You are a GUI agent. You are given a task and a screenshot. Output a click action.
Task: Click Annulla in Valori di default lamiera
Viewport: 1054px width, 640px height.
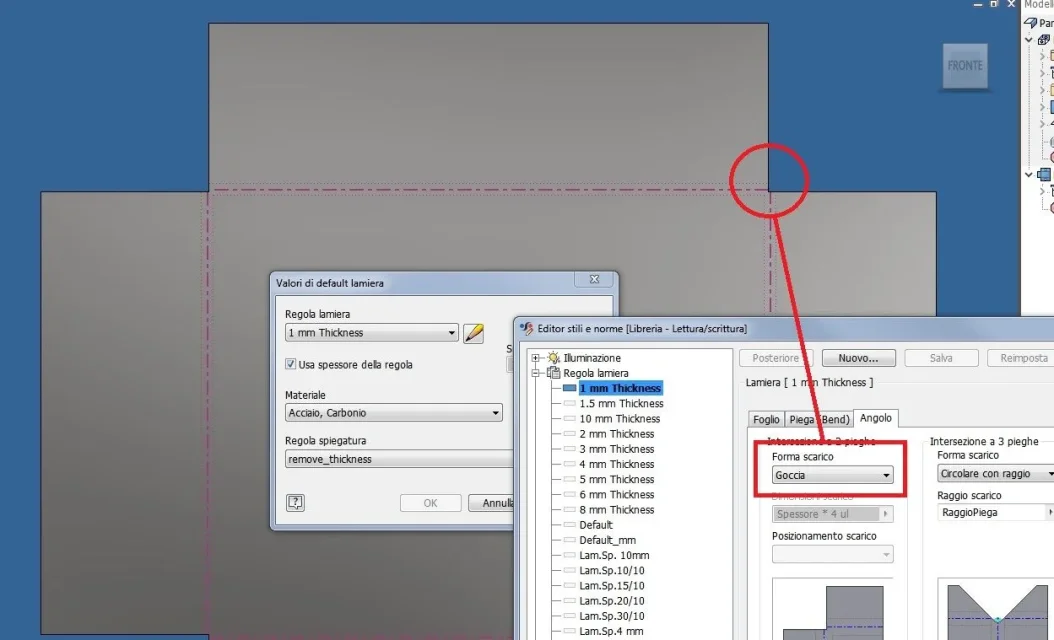coord(492,503)
